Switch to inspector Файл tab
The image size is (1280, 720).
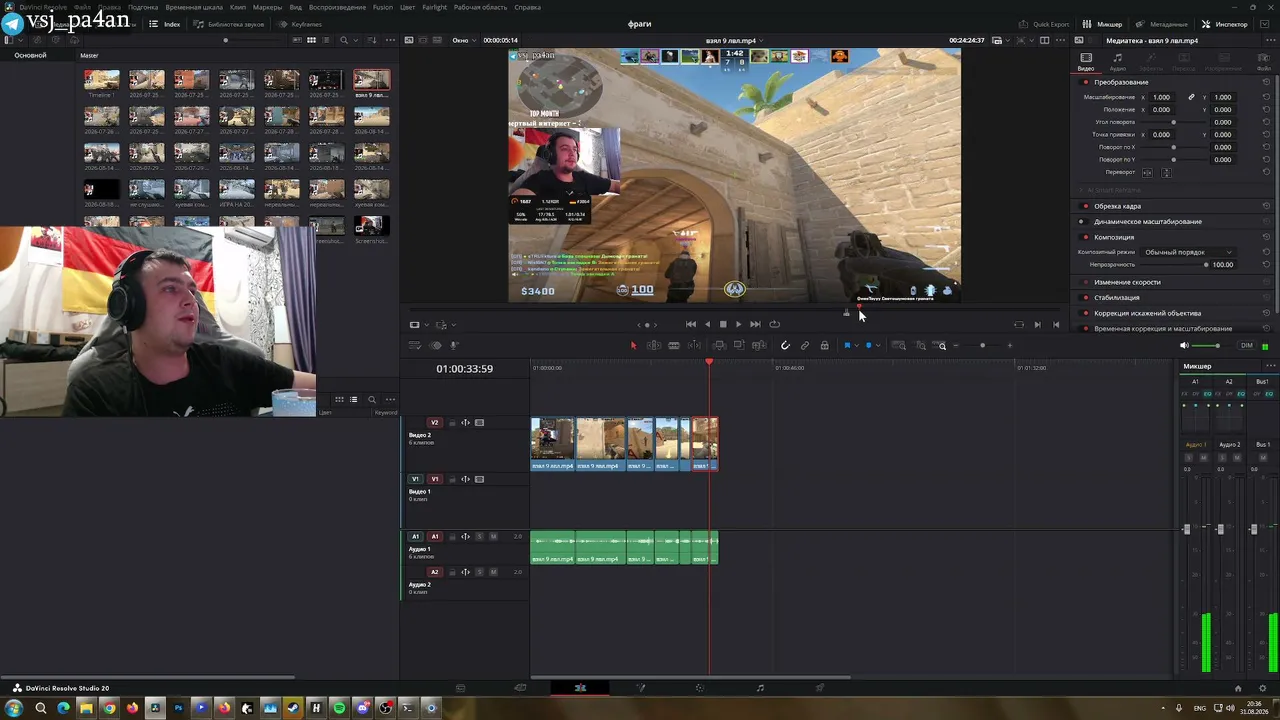click(1264, 62)
